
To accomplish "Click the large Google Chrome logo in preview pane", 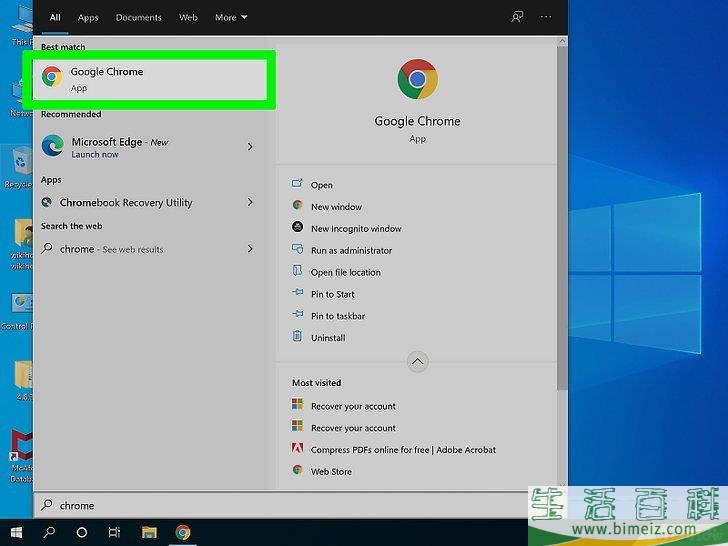I will click(417, 79).
